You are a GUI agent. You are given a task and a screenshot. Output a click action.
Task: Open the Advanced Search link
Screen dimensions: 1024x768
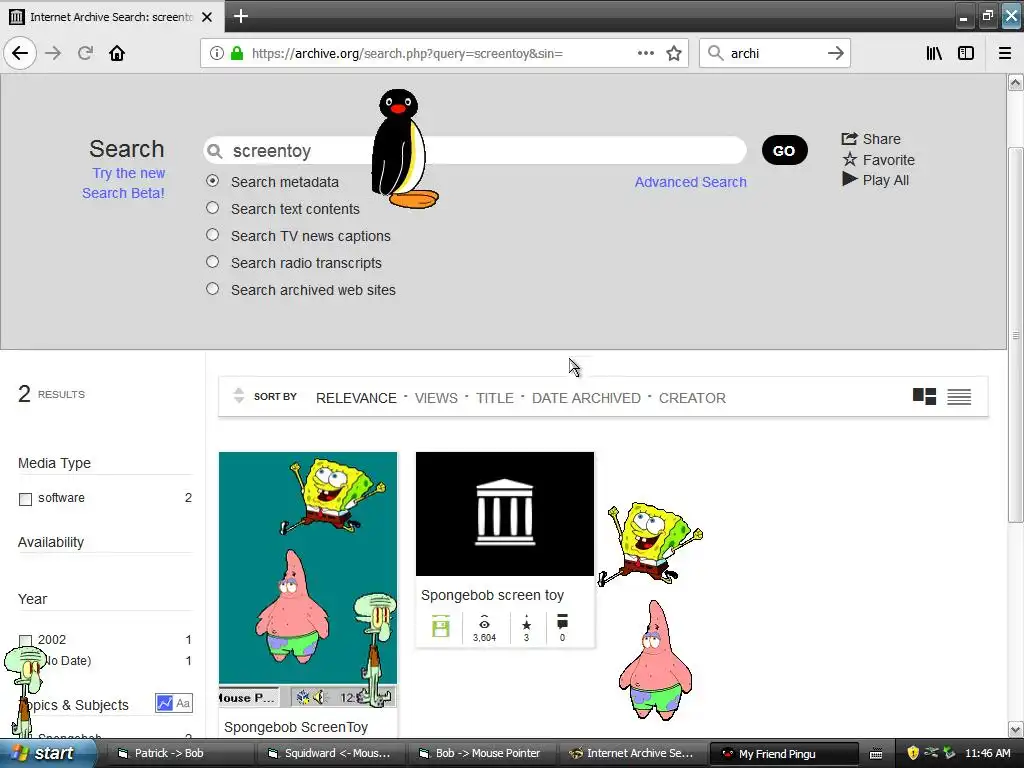(690, 182)
